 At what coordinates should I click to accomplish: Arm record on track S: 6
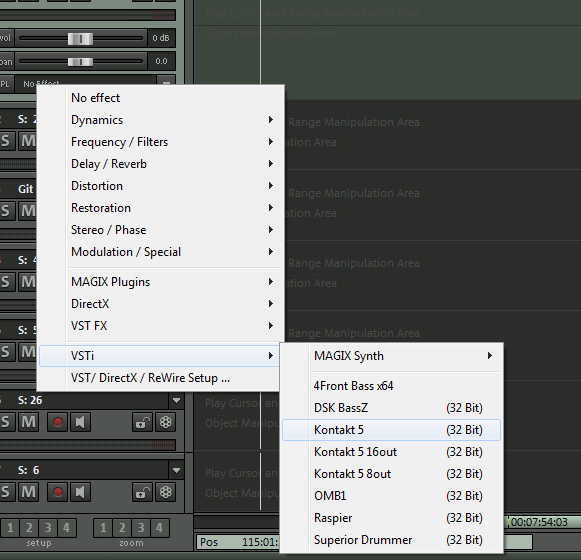(x=57, y=492)
